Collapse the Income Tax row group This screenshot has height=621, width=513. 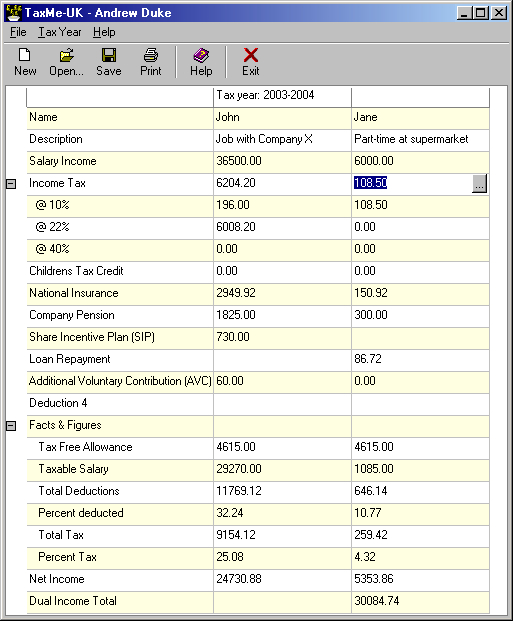coord(11,184)
